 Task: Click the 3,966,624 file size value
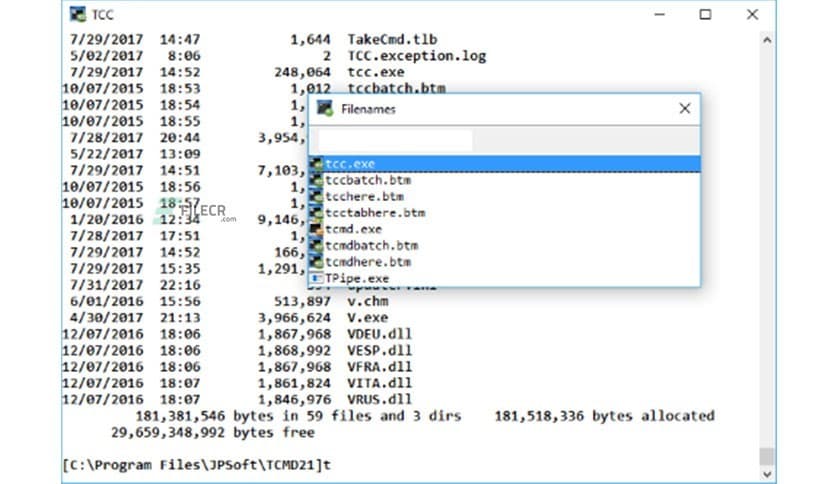294,318
